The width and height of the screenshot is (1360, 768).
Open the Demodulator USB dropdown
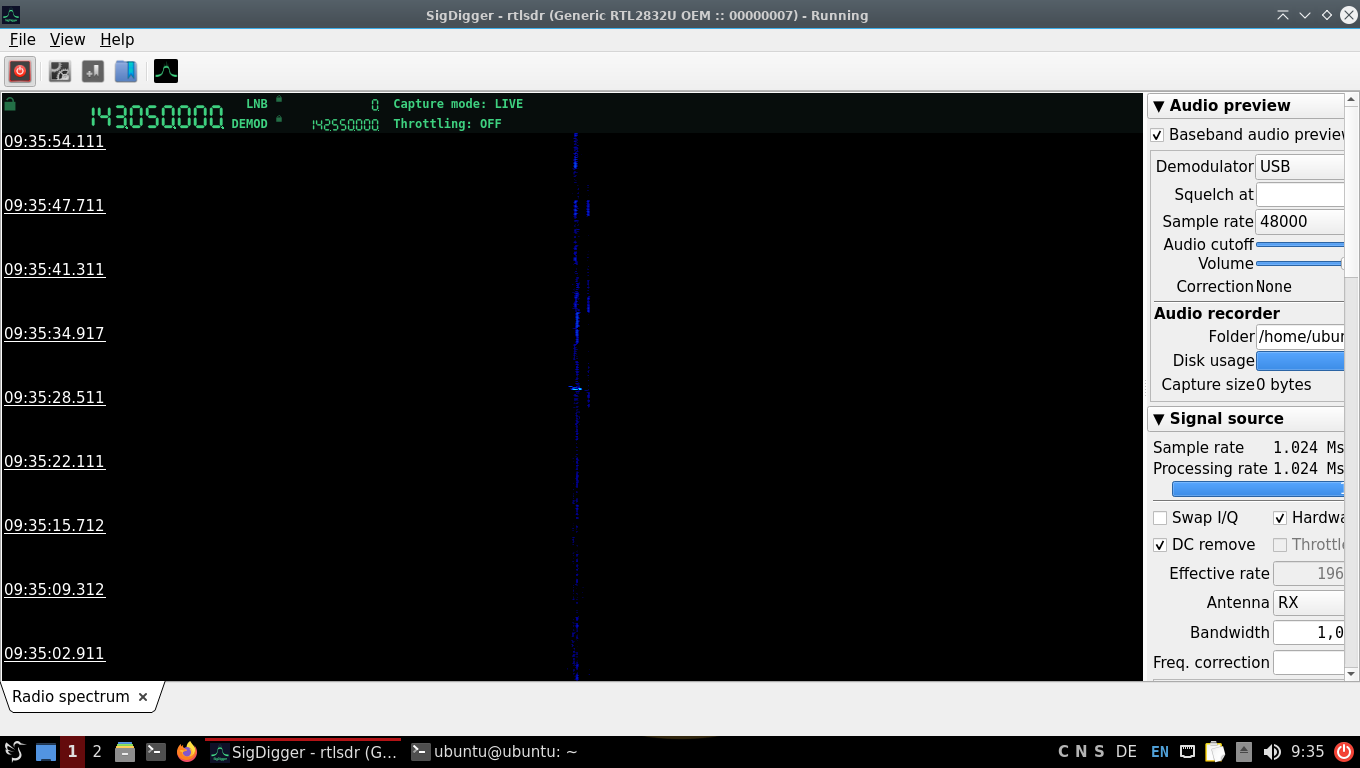(1300, 167)
